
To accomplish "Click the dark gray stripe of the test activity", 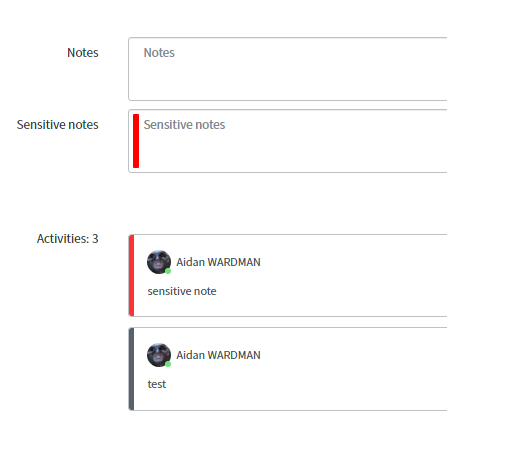I will click(132, 369).
